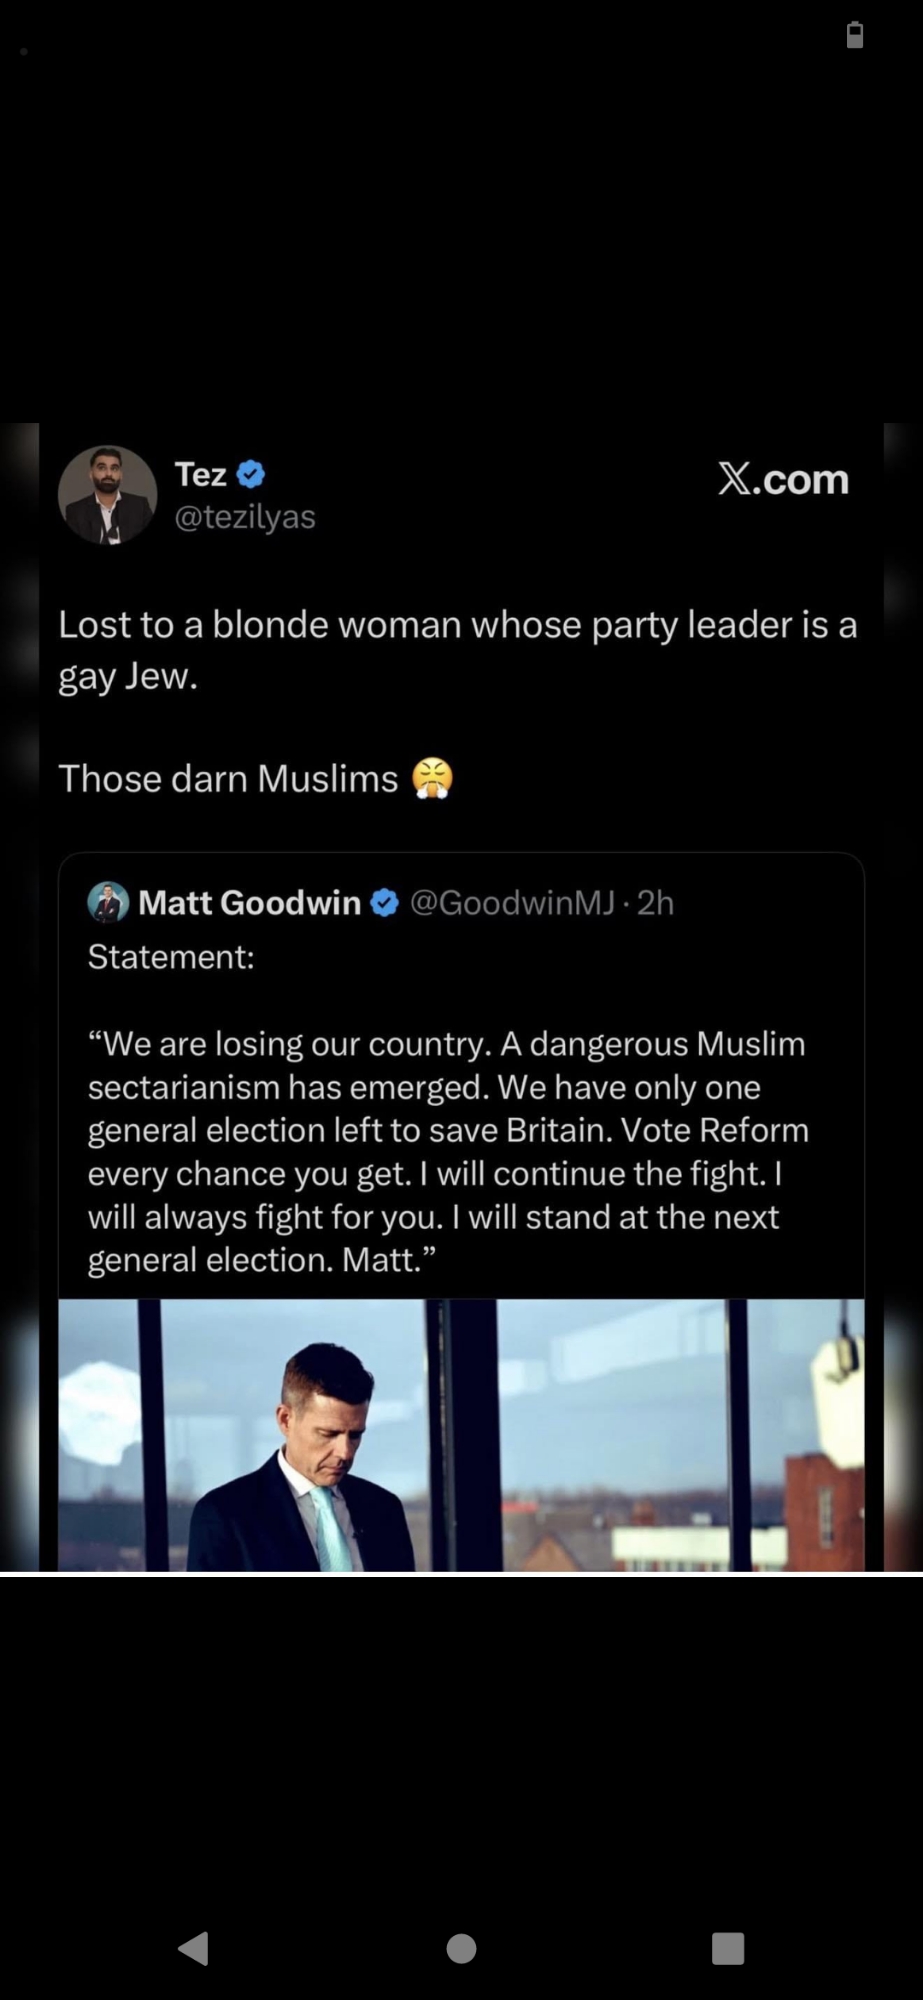Open the @tezilyas handle

point(245,517)
